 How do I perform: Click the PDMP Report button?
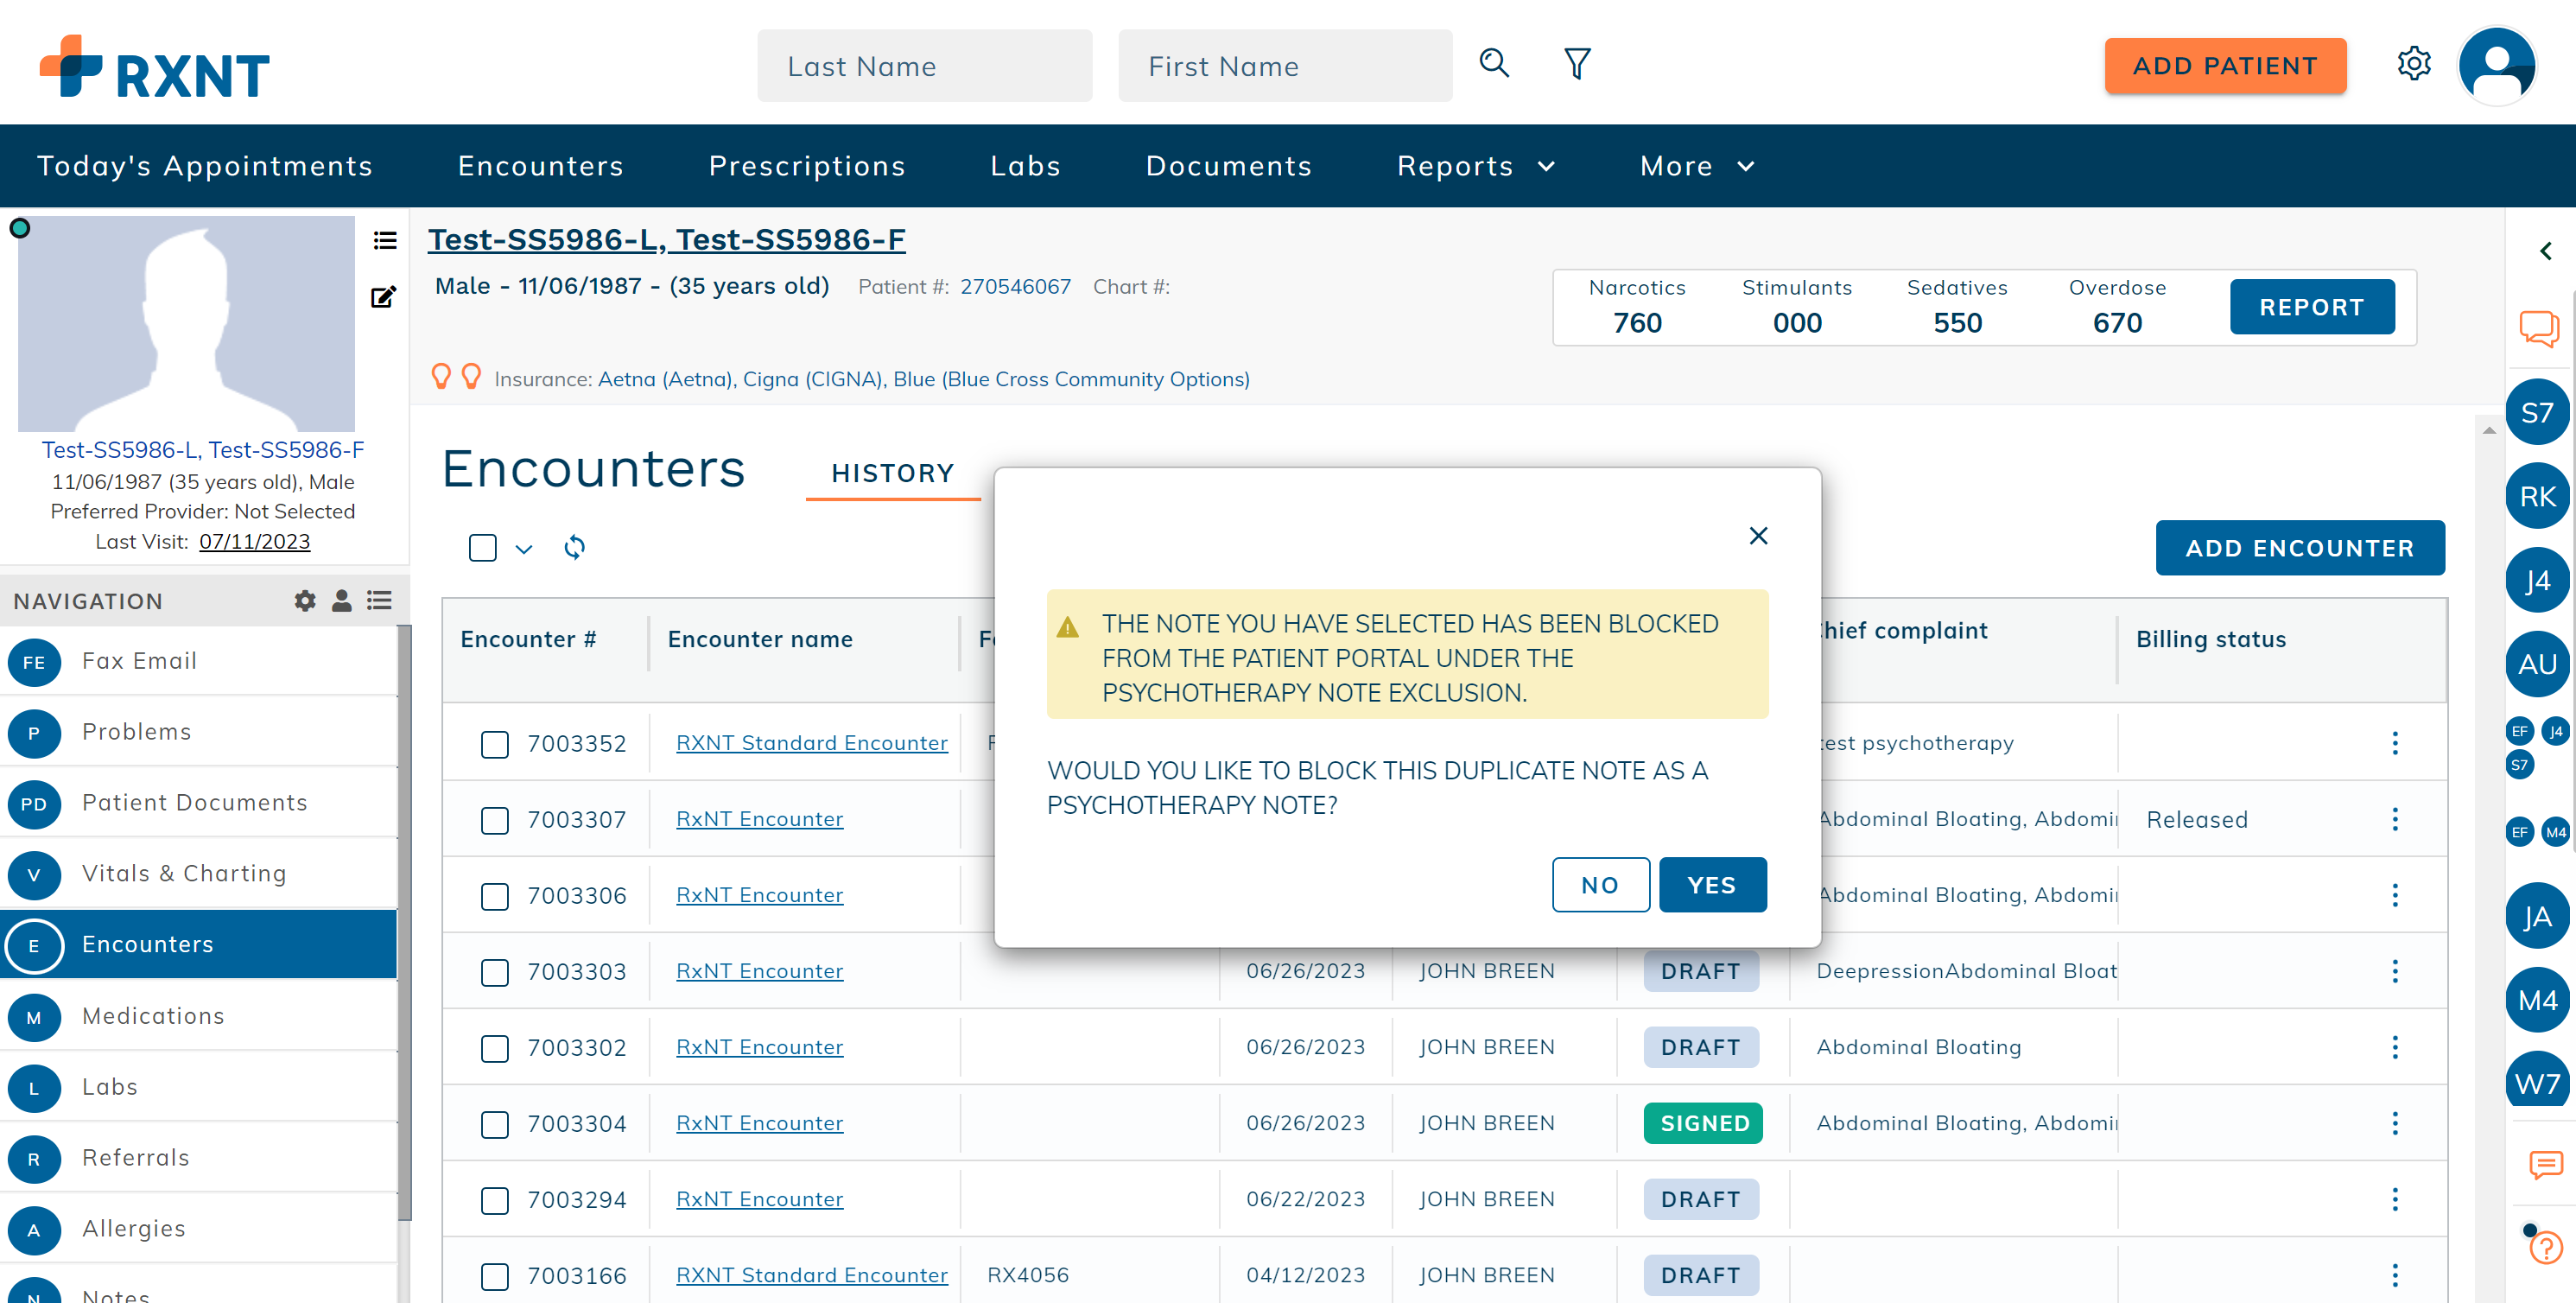(2311, 307)
